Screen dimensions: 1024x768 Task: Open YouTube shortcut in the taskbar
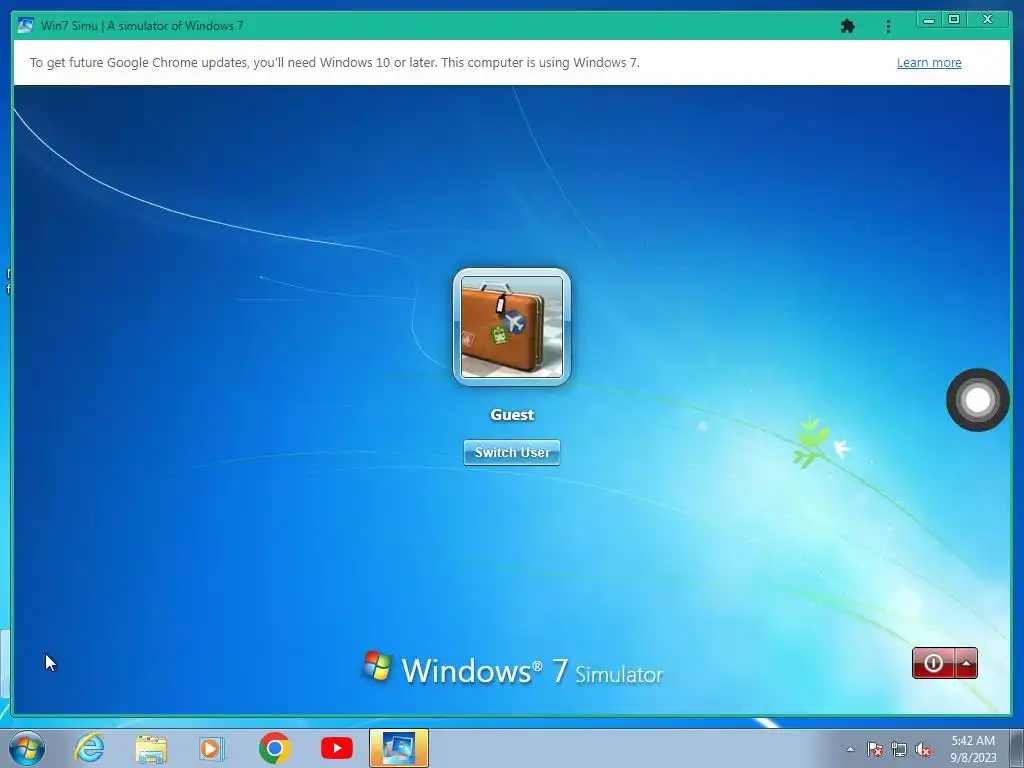[337, 748]
